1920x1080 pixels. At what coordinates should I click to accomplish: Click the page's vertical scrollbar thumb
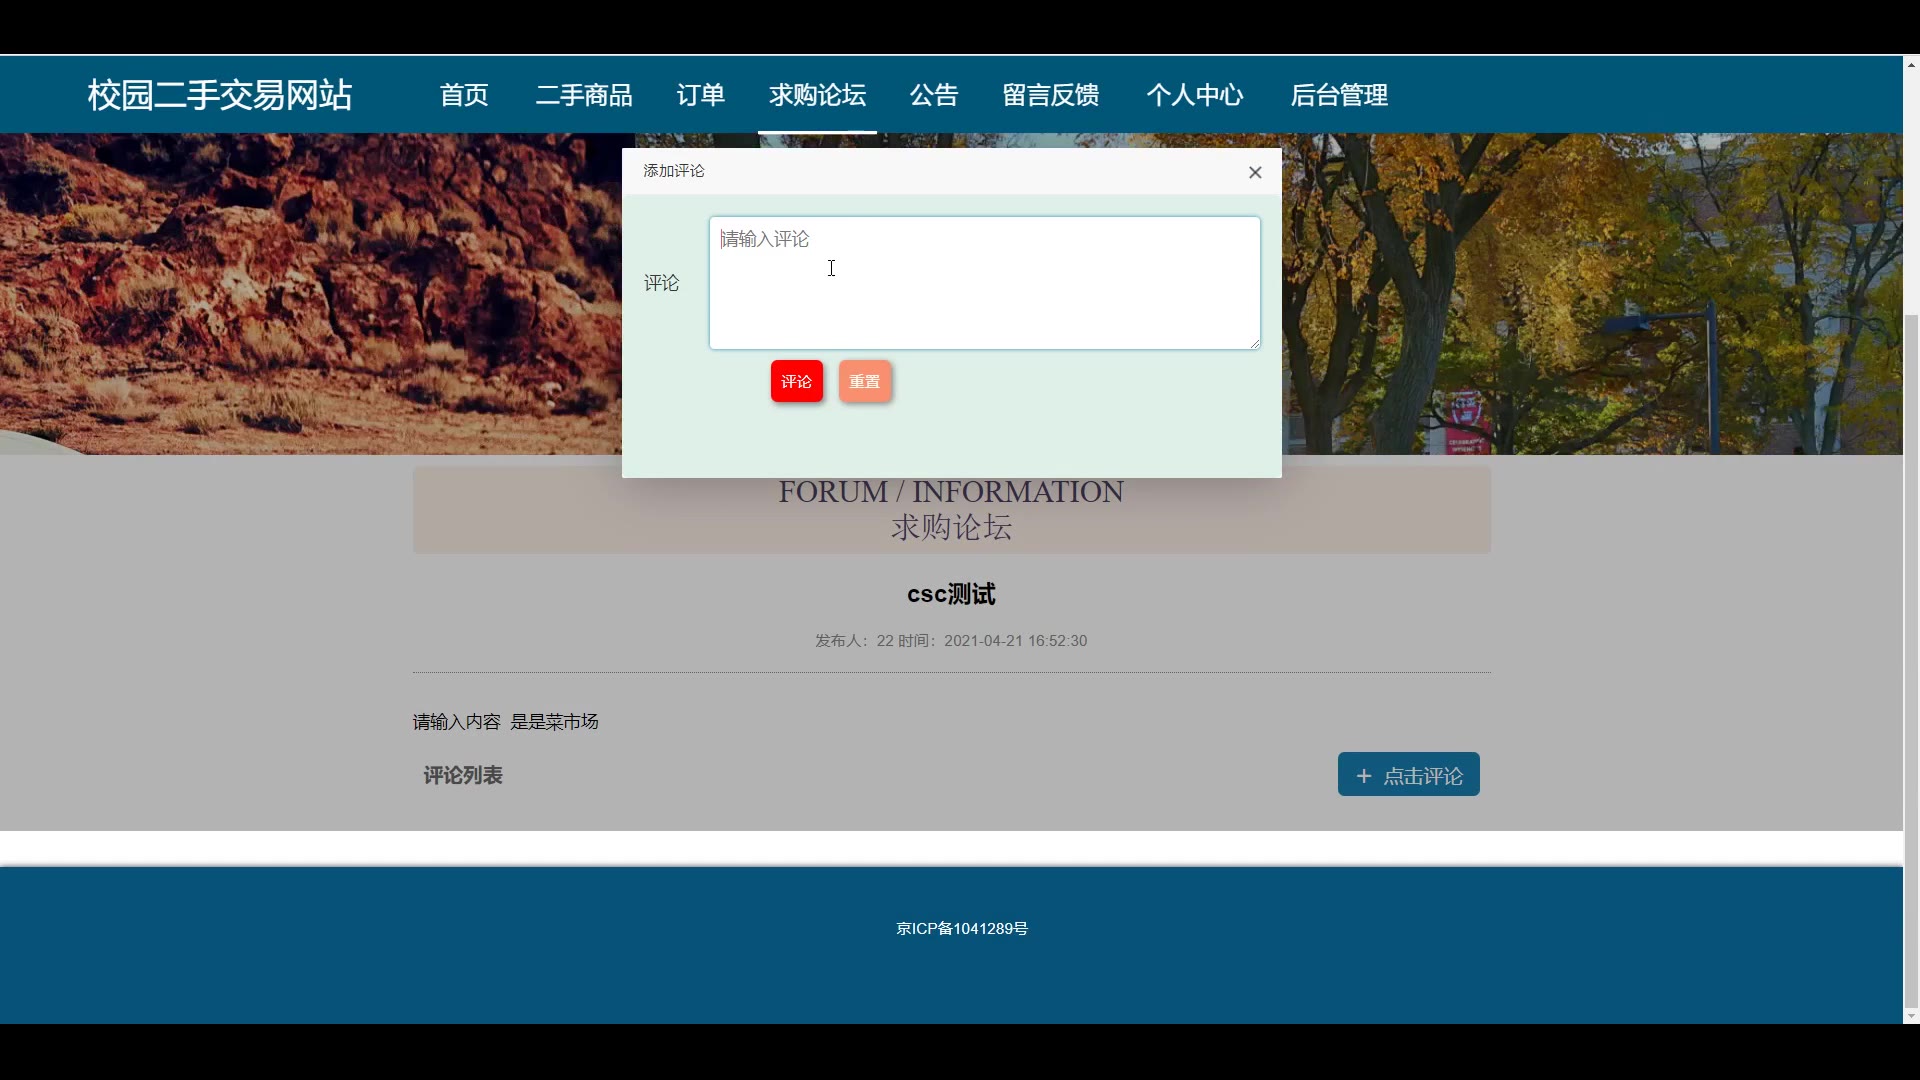point(1911,660)
